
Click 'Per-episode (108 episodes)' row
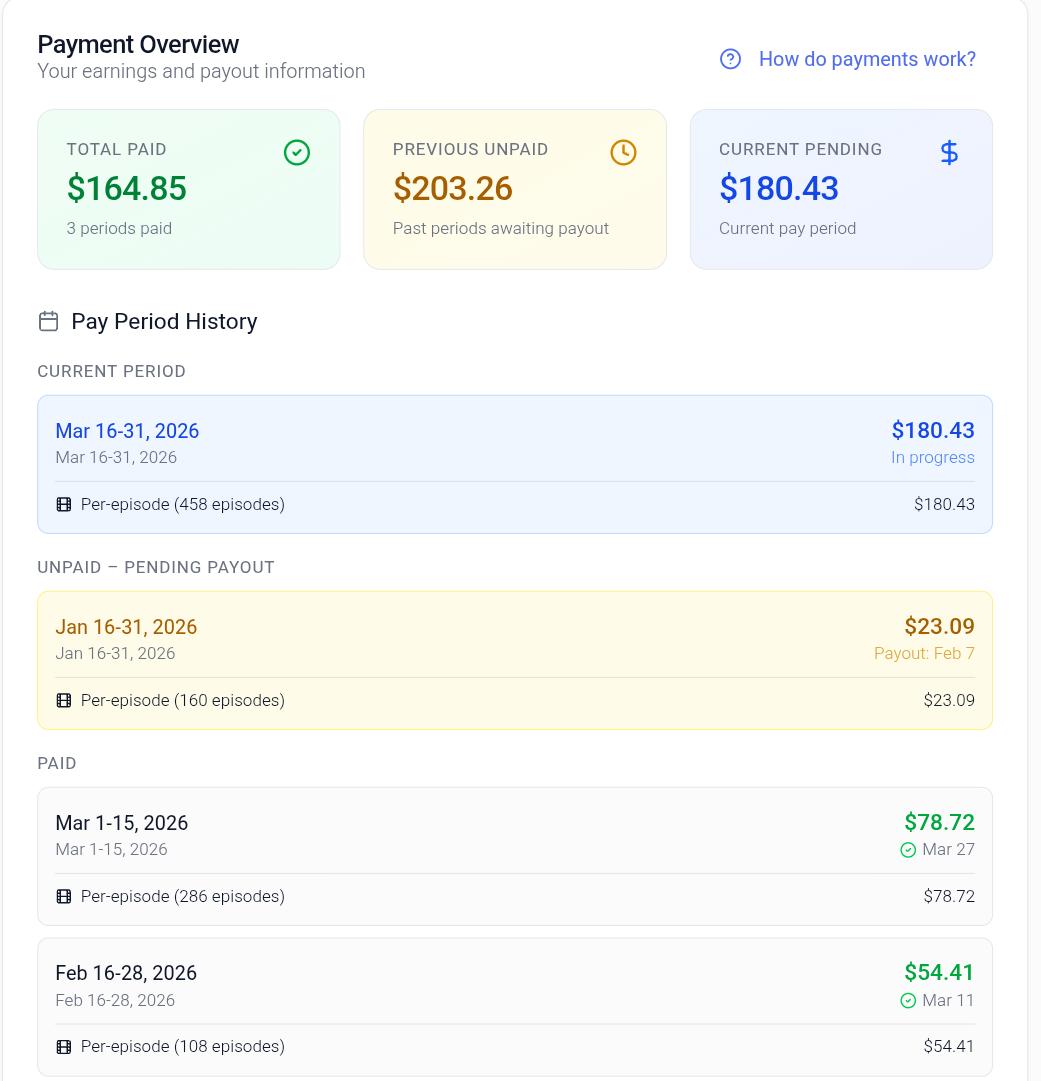pos(515,1047)
